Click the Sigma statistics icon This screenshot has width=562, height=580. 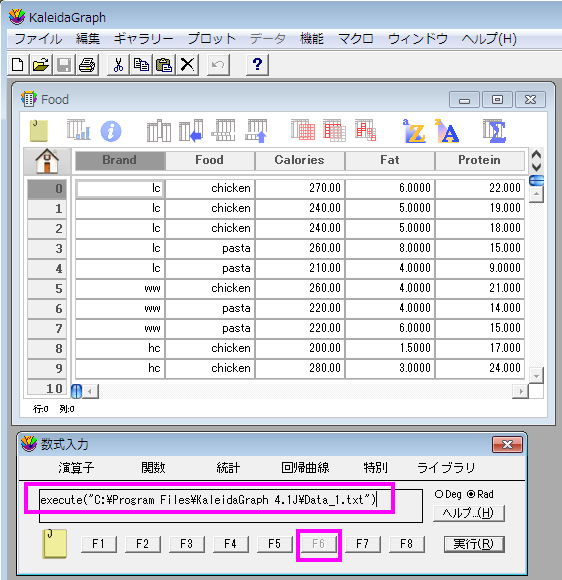tap(494, 131)
